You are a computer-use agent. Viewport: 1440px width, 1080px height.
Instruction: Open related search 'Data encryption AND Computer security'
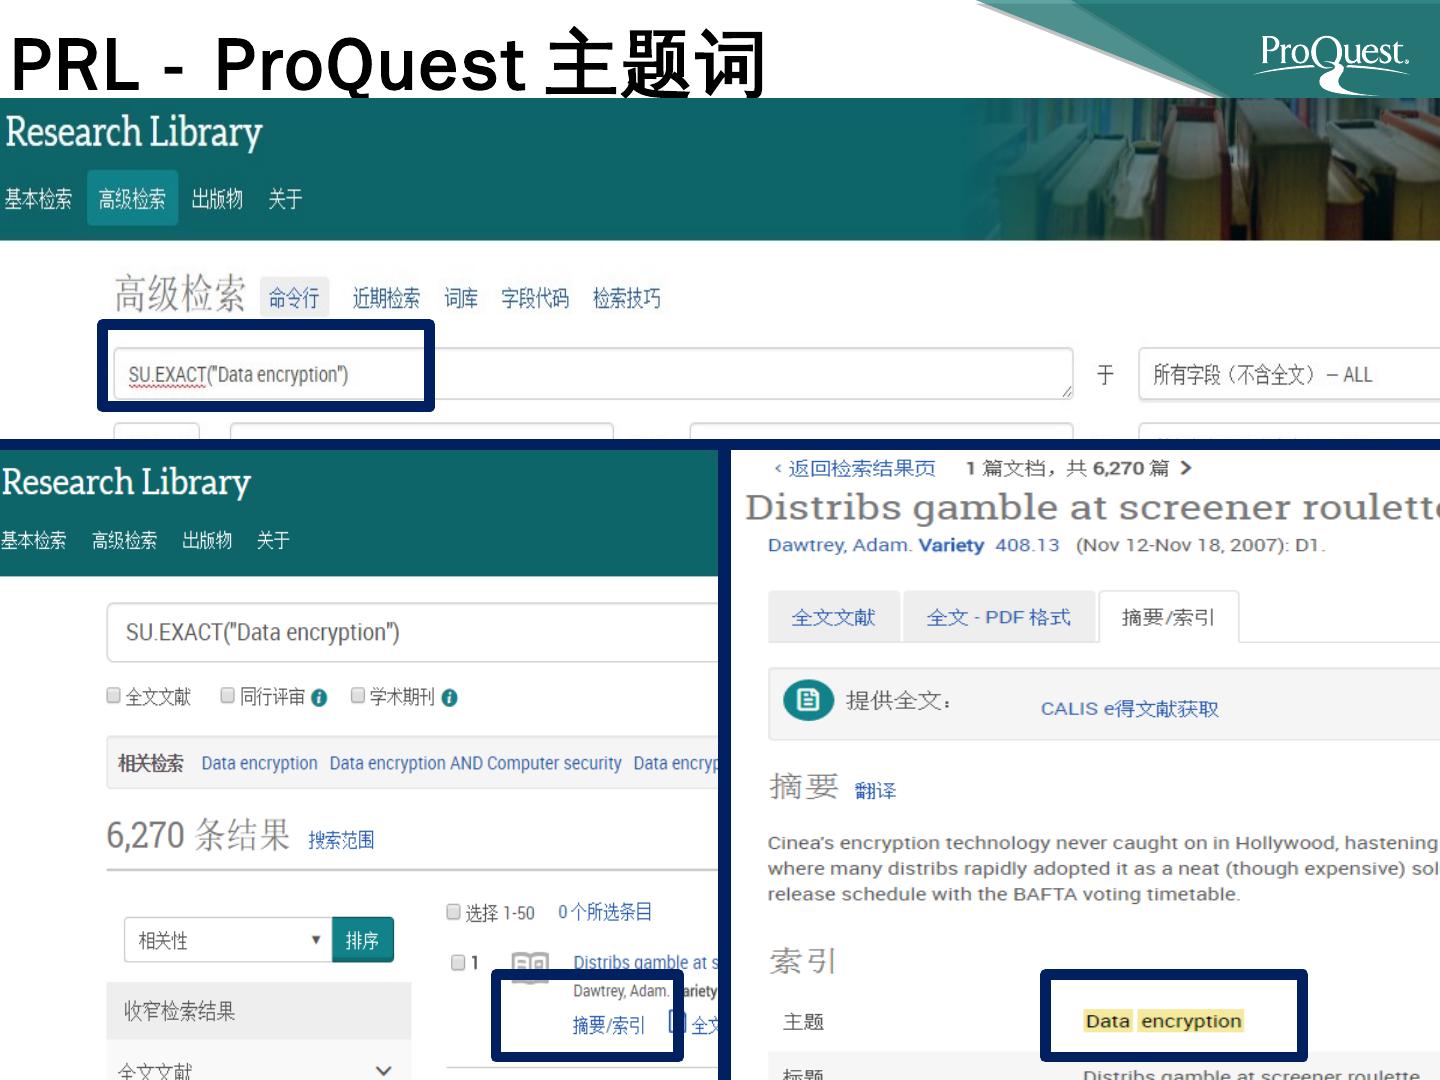tap(475, 763)
